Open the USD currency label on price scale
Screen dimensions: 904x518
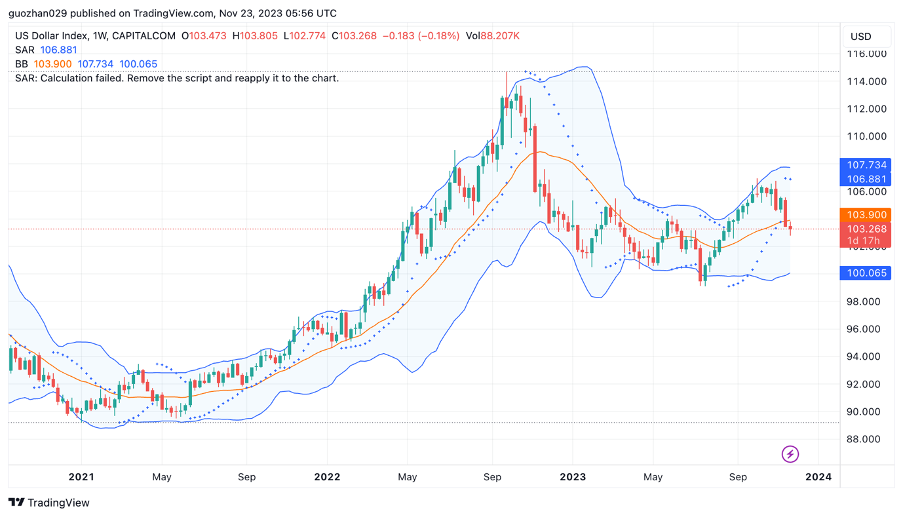pyautogui.click(x=860, y=36)
